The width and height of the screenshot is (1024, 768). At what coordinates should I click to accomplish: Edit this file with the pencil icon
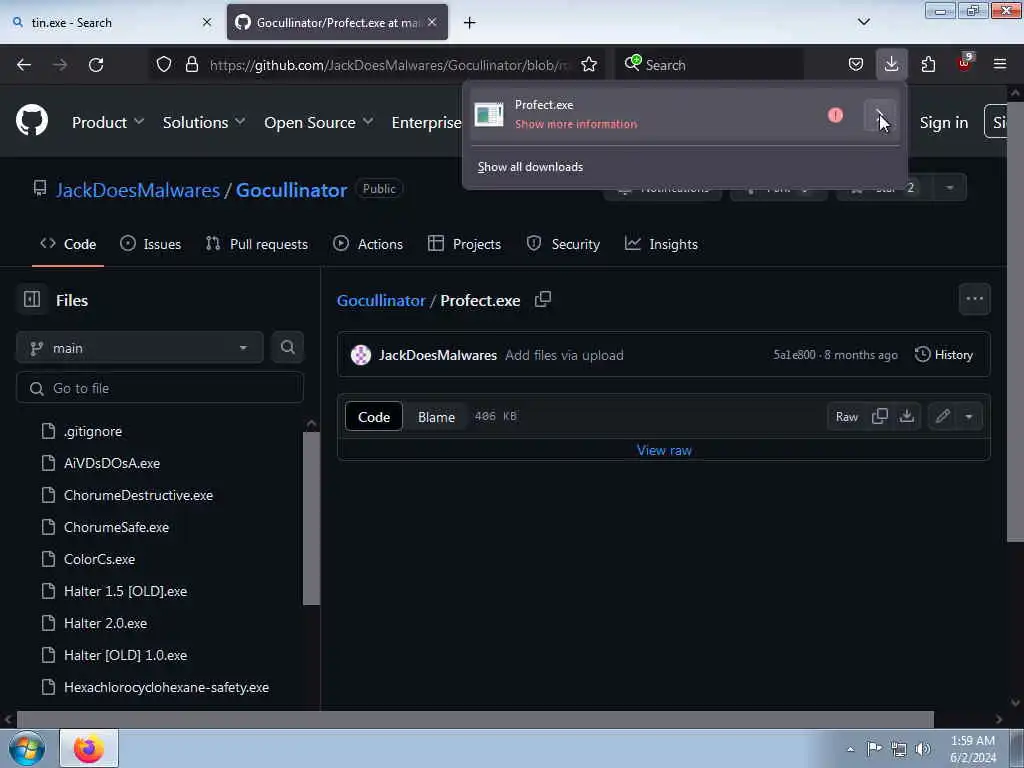point(942,417)
